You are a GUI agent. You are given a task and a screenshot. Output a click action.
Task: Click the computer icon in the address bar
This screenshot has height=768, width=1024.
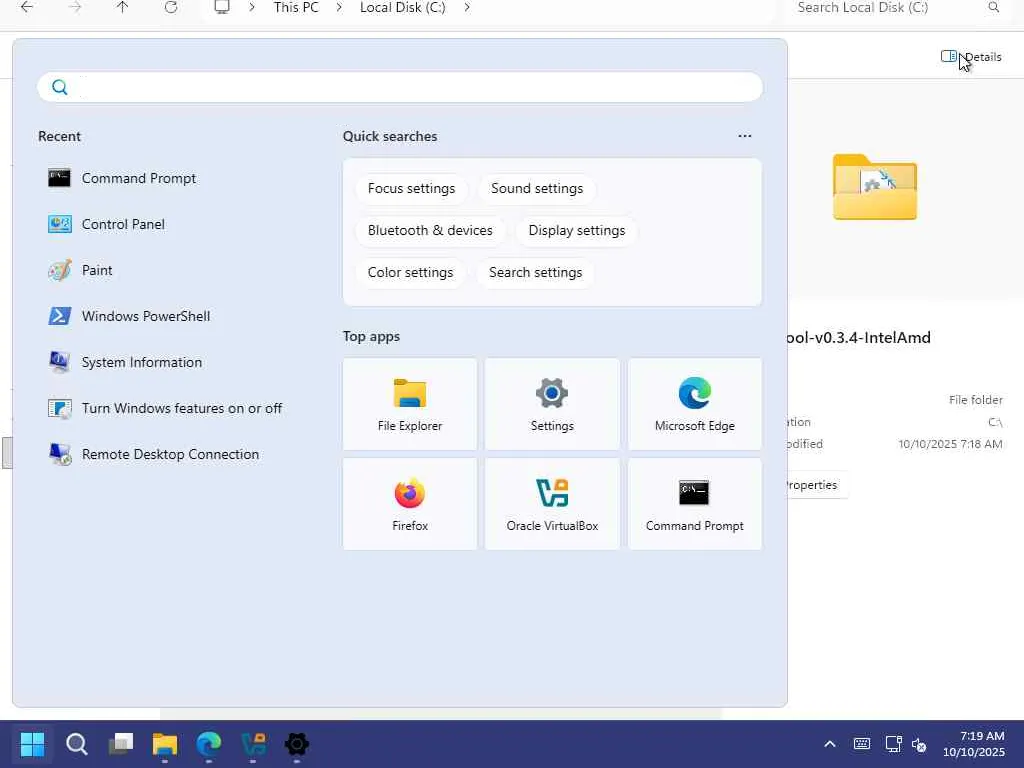coord(222,8)
